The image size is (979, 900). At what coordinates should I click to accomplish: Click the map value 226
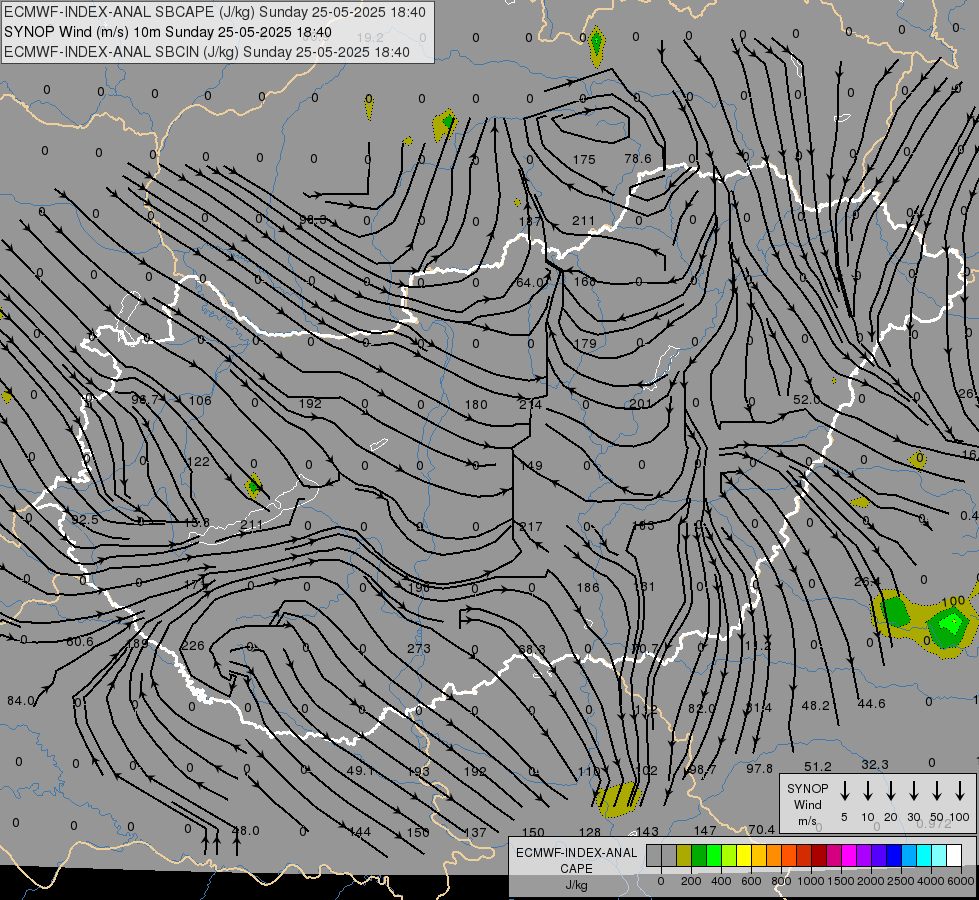point(193,646)
